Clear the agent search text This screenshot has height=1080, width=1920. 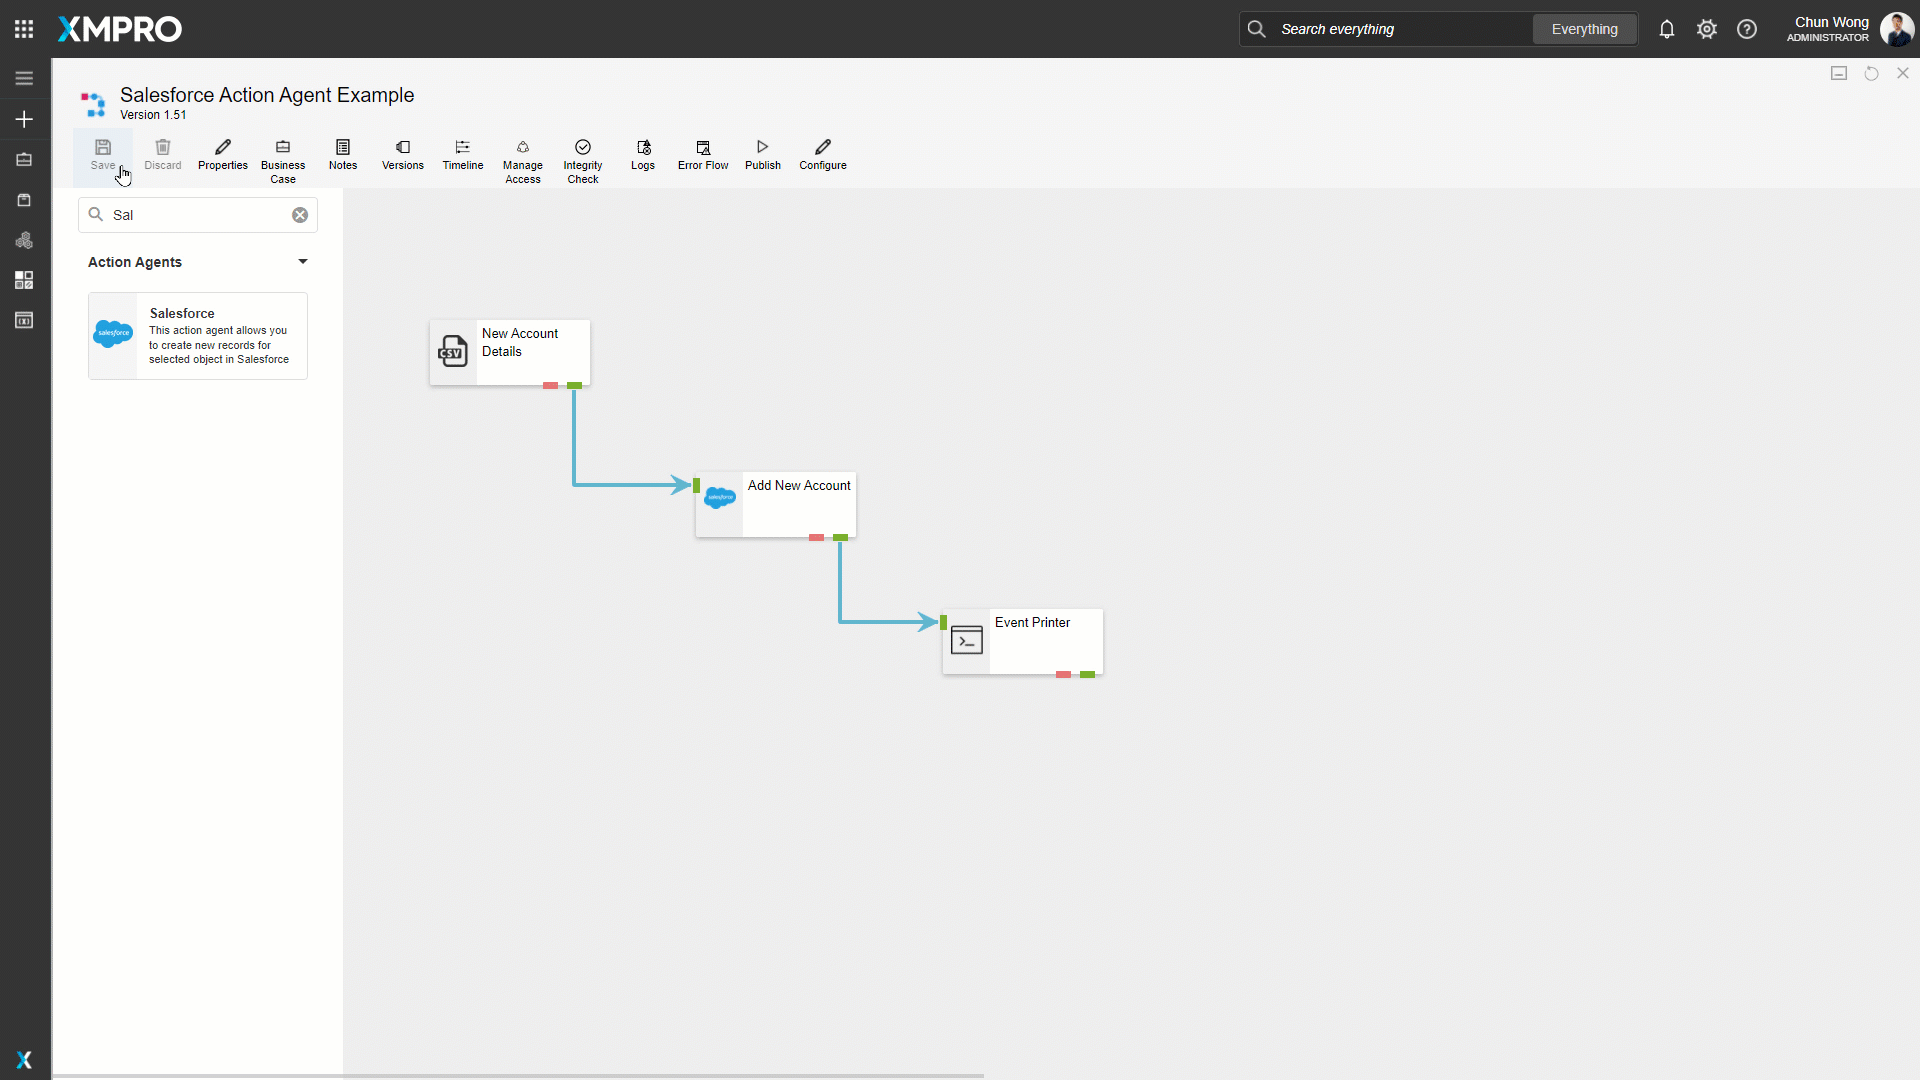300,215
